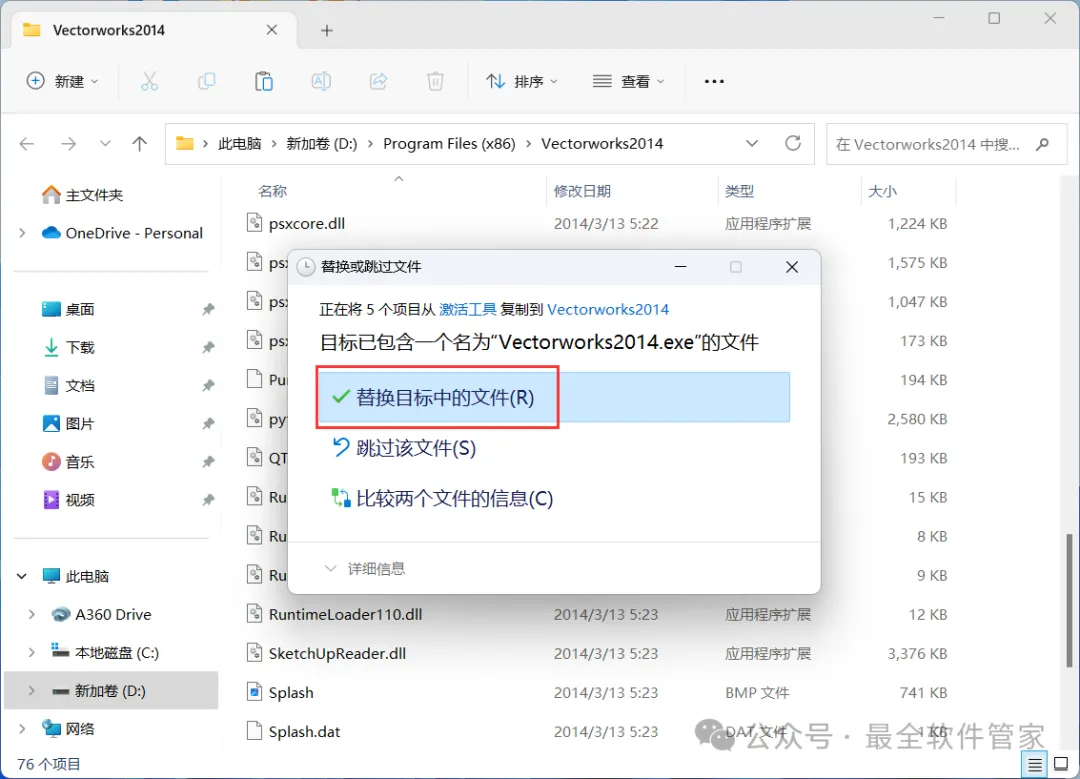Unpin 桌面 using its pin icon

tap(208, 309)
